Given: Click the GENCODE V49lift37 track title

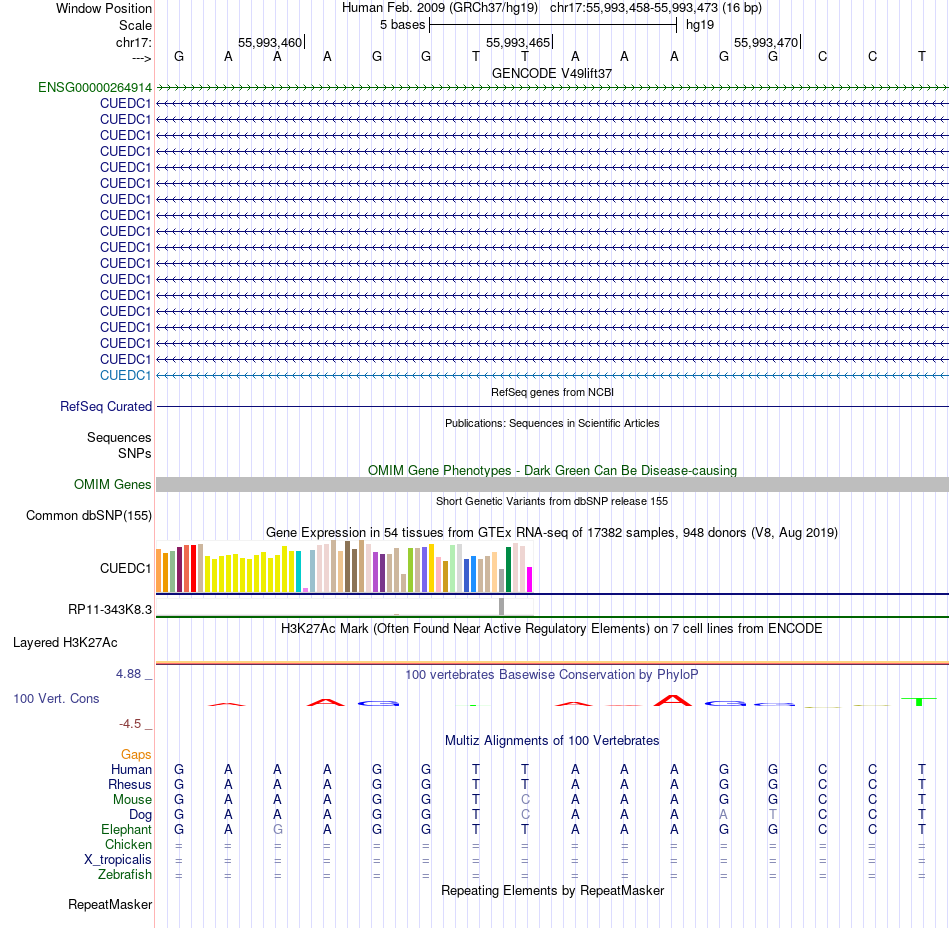Looking at the screenshot, I should [552, 73].
